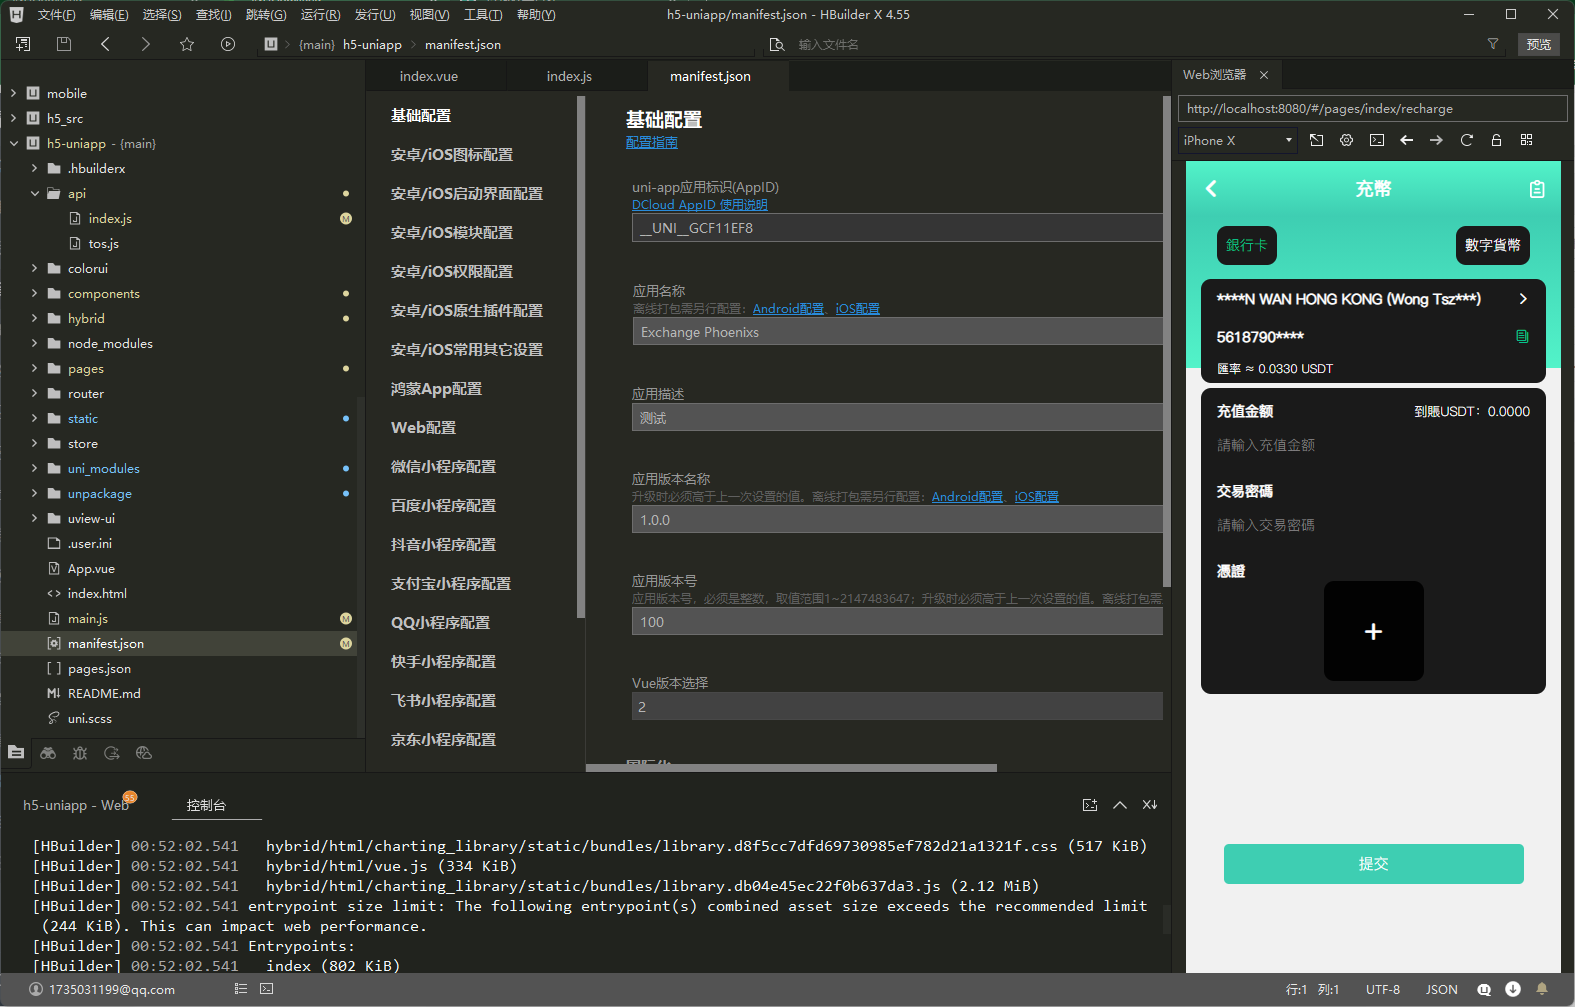This screenshot has height=1007, width=1575.
Task: Click the pop-out browser window icon
Action: point(1317,140)
